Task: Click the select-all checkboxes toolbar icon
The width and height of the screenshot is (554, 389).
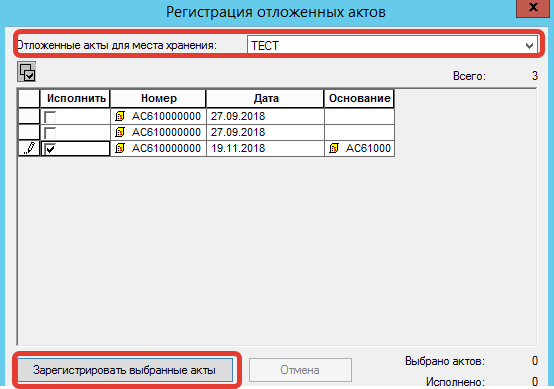Action: click(x=26, y=72)
